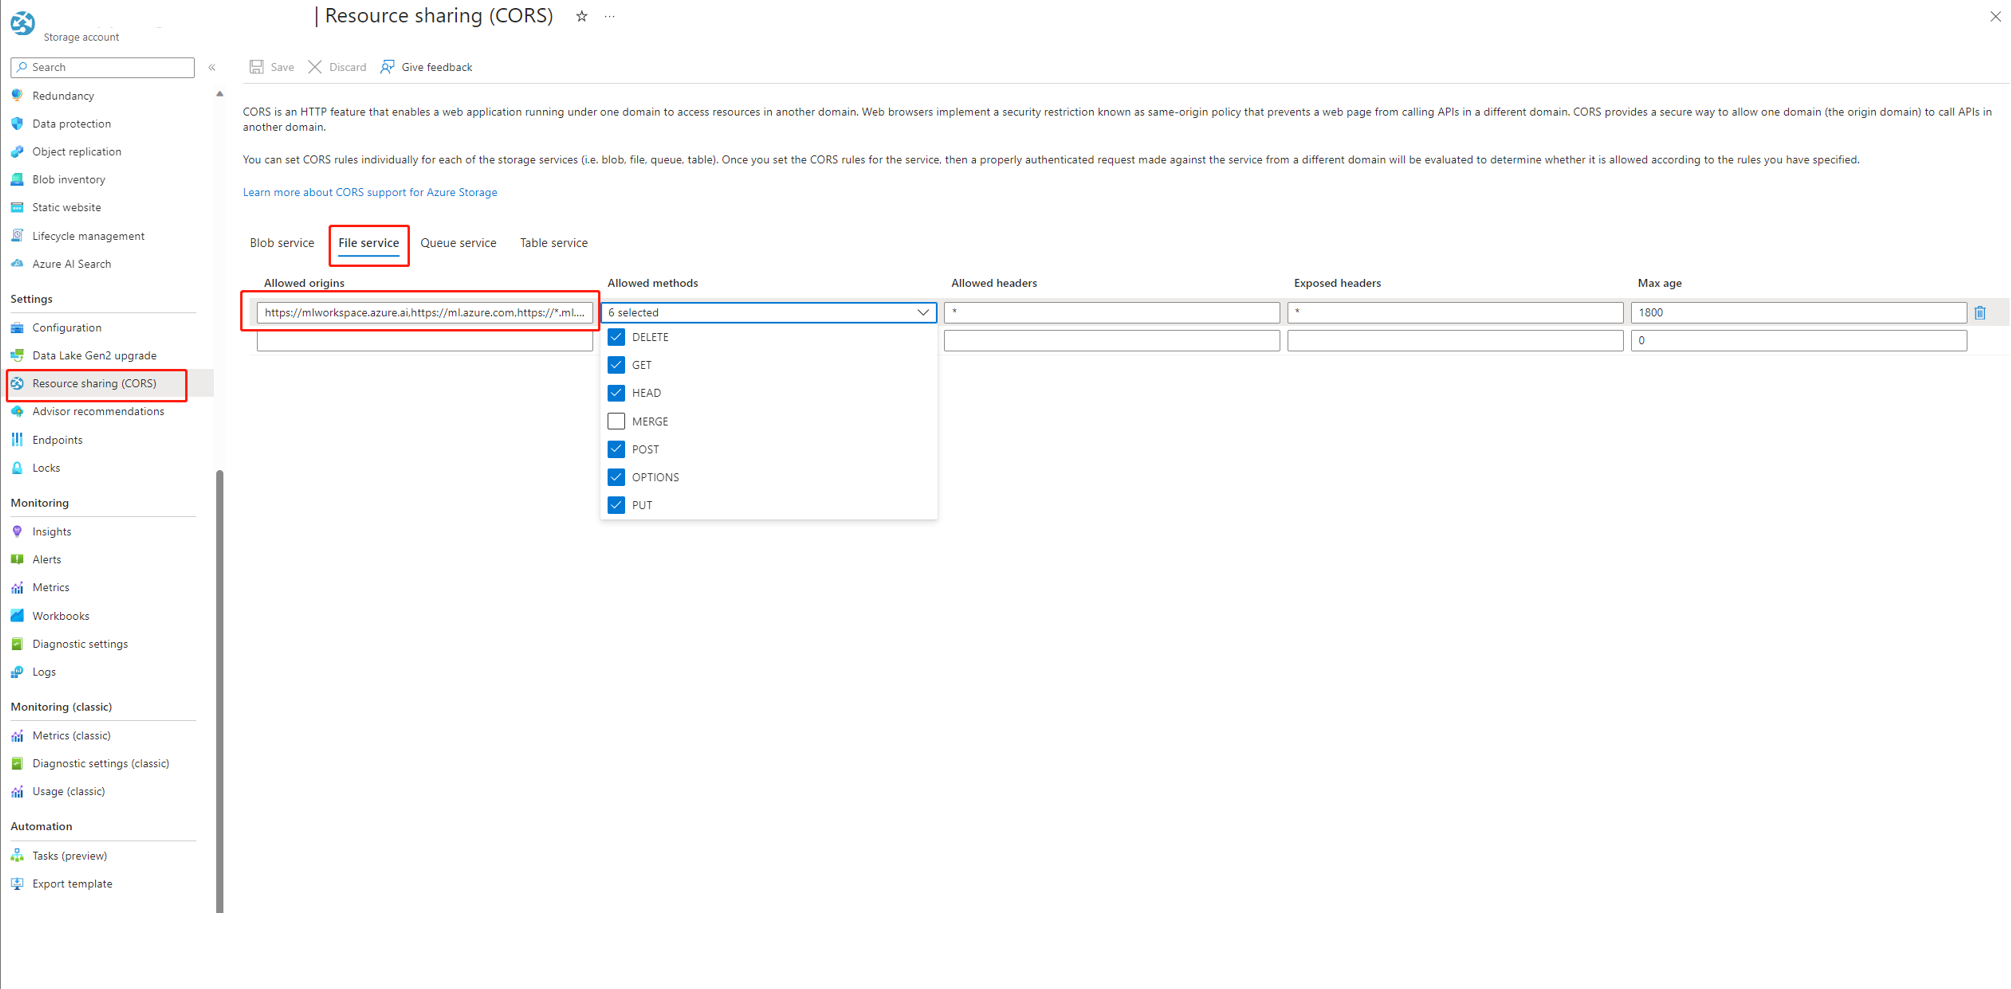Click the Tasks (preview) icon
The image size is (2011, 989).
tap(17, 856)
